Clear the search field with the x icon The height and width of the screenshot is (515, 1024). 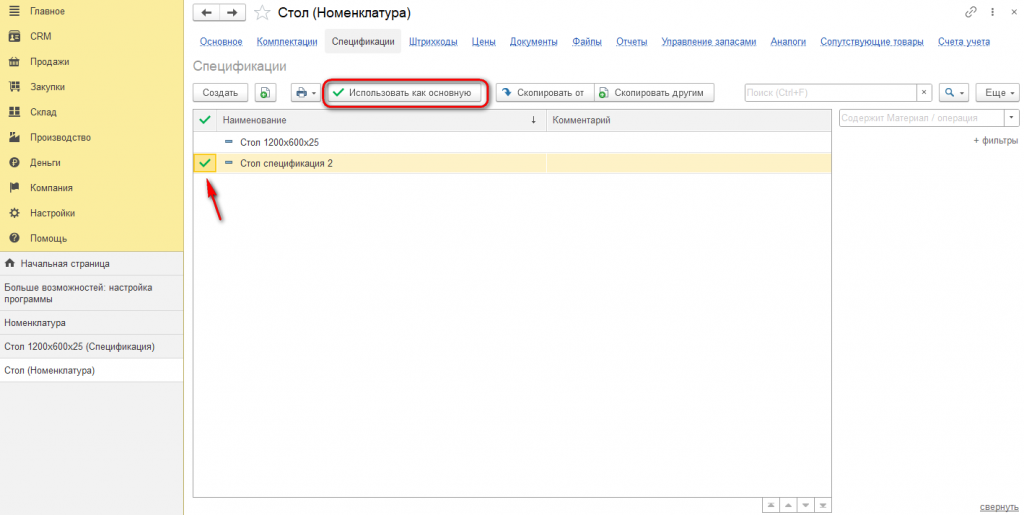(923, 93)
